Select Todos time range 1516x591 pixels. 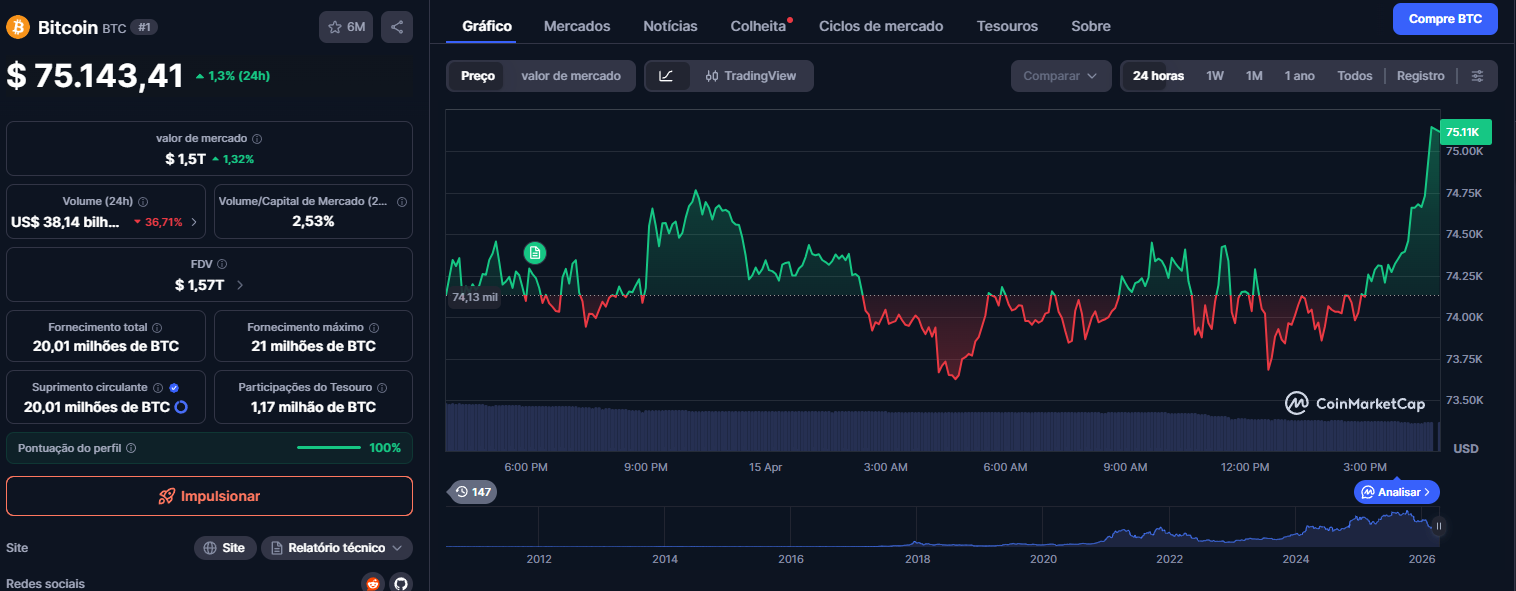point(1355,76)
